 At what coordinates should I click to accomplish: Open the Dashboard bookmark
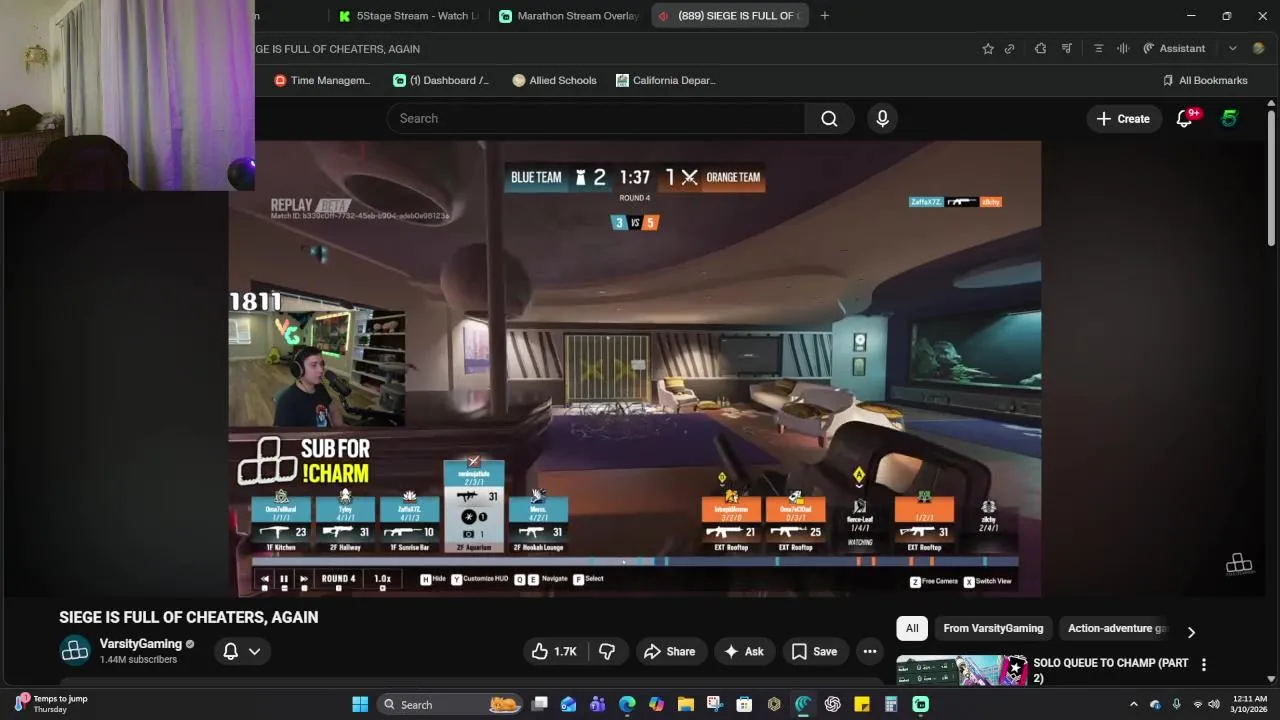coord(441,80)
